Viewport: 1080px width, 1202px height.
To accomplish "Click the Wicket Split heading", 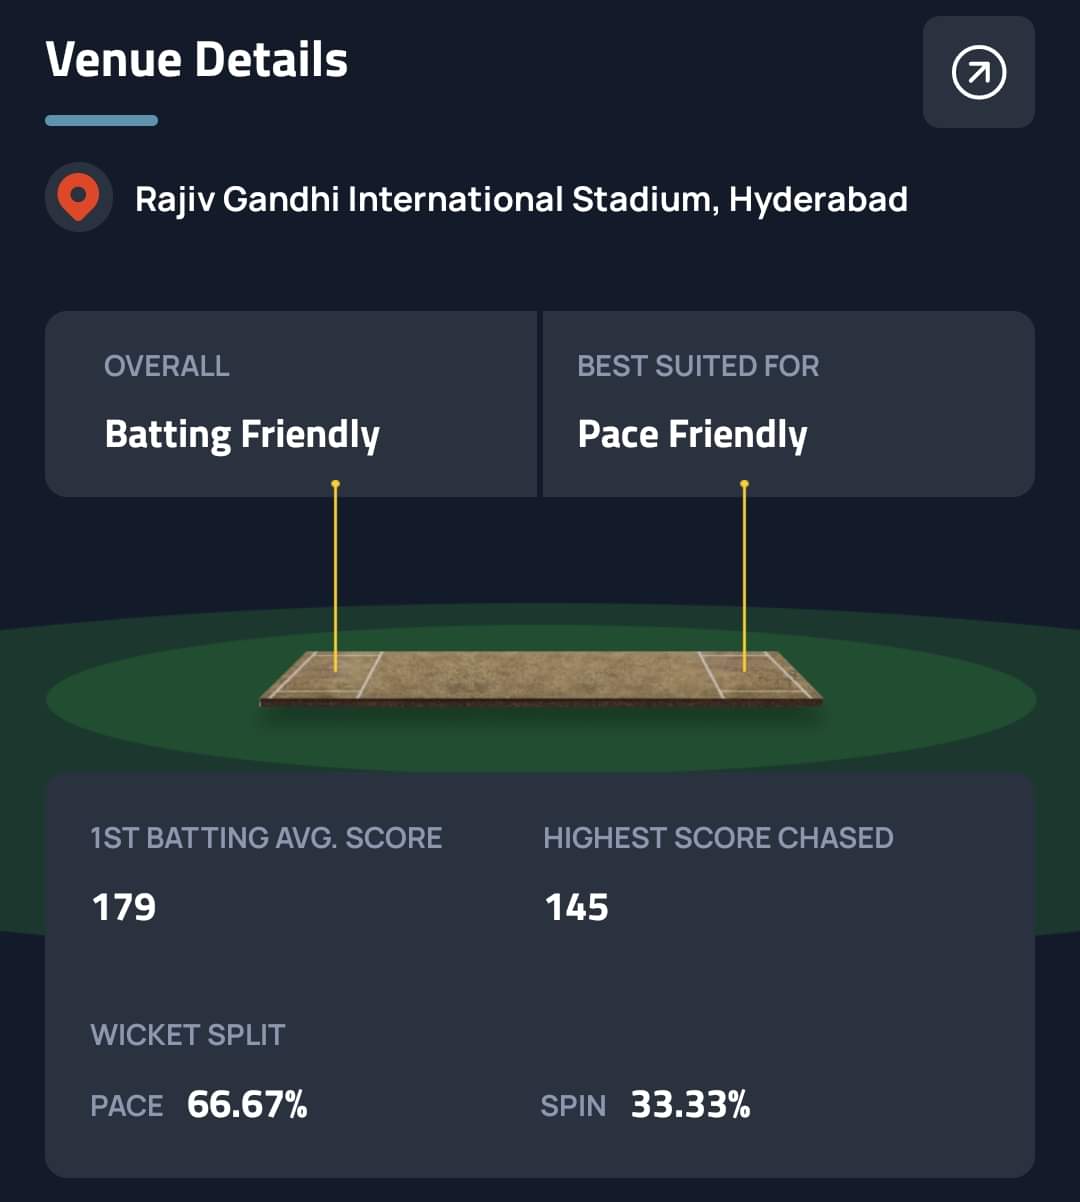I will 188,1035.
